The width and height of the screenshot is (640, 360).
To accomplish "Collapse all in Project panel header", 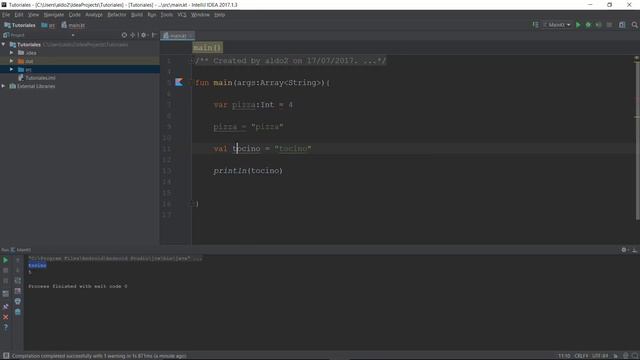I will (133, 35).
